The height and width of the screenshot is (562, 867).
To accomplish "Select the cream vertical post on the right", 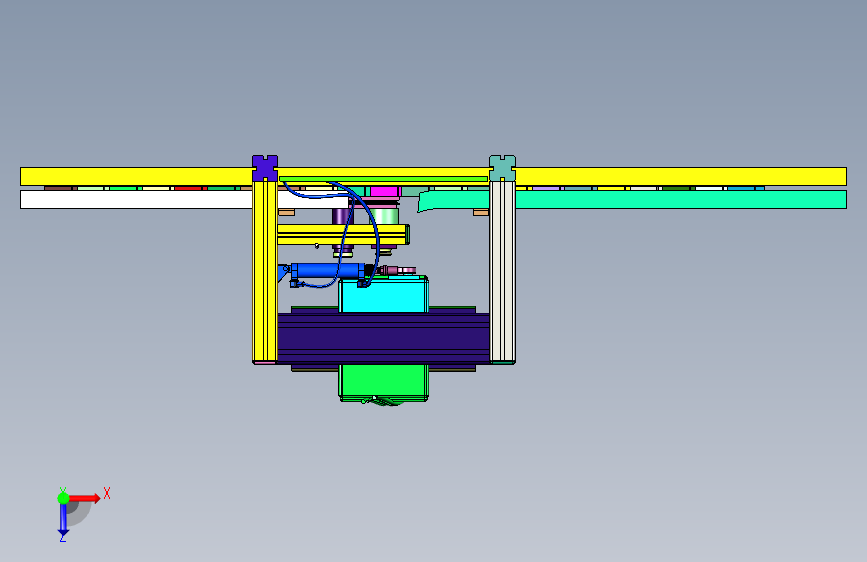I will tap(502, 271).
